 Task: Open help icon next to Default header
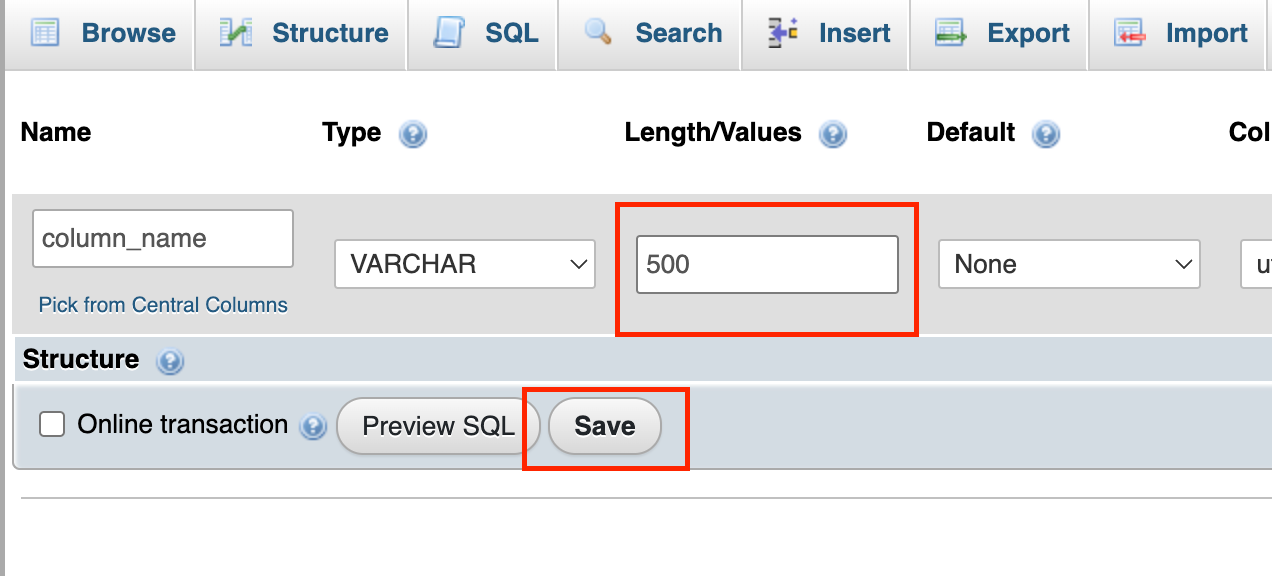pyautogui.click(x=1046, y=133)
